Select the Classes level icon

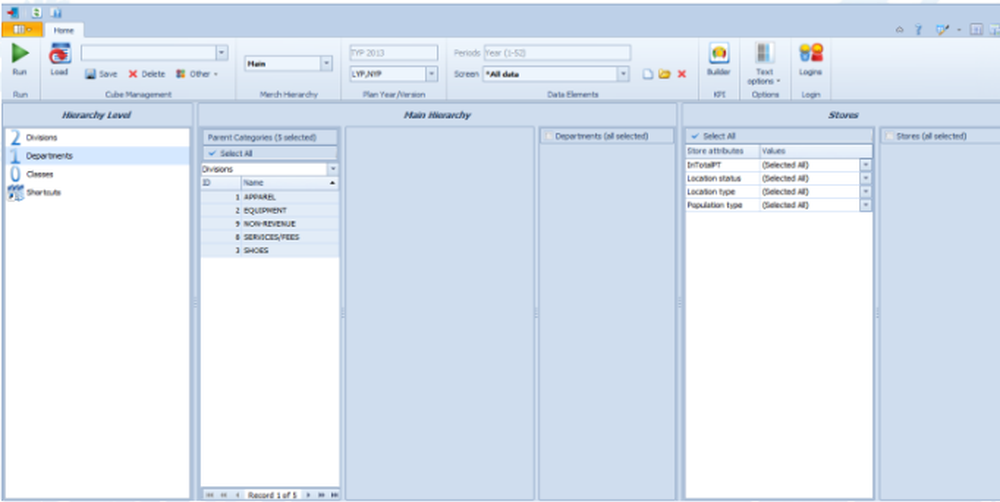15,174
